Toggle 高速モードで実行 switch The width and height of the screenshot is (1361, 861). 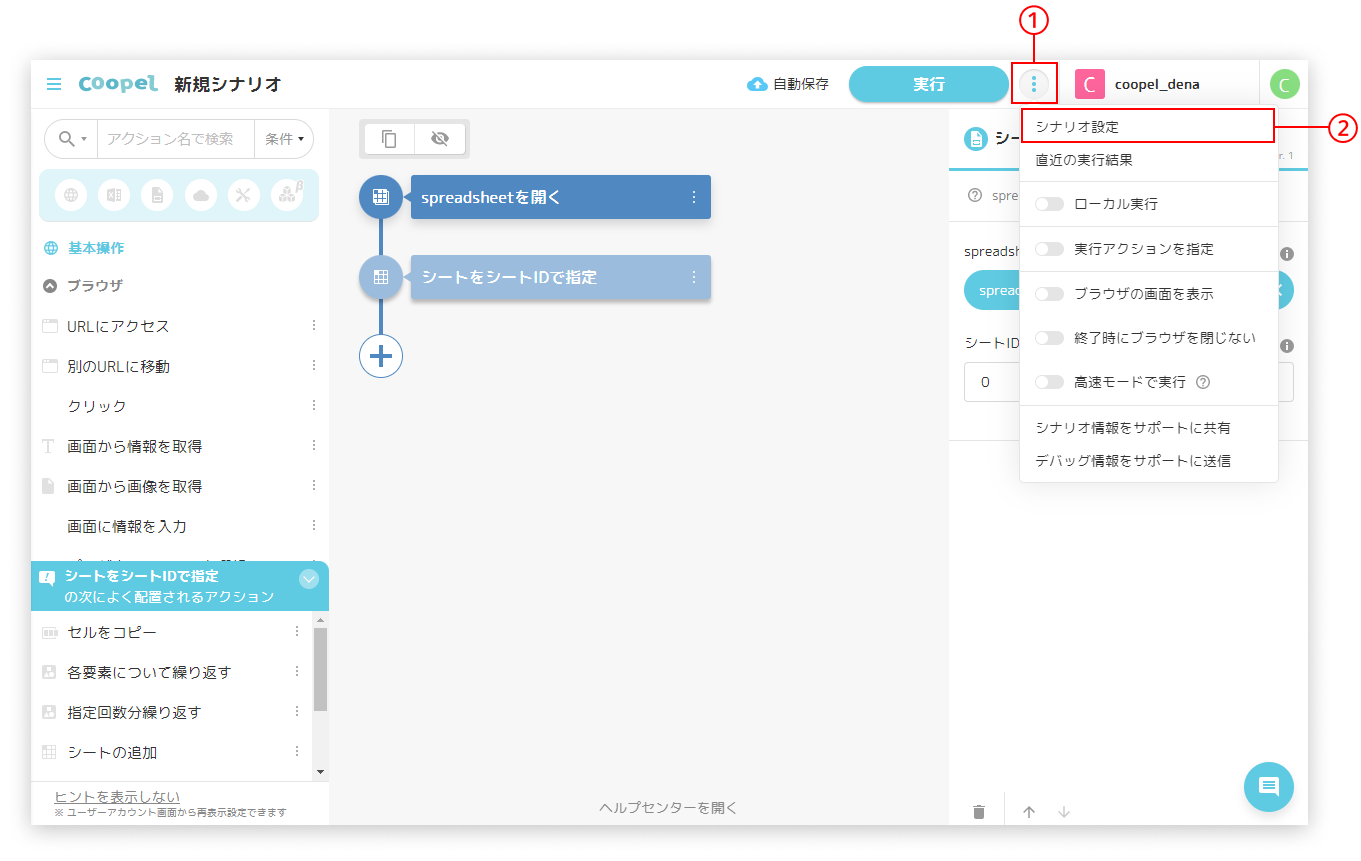coord(1049,382)
